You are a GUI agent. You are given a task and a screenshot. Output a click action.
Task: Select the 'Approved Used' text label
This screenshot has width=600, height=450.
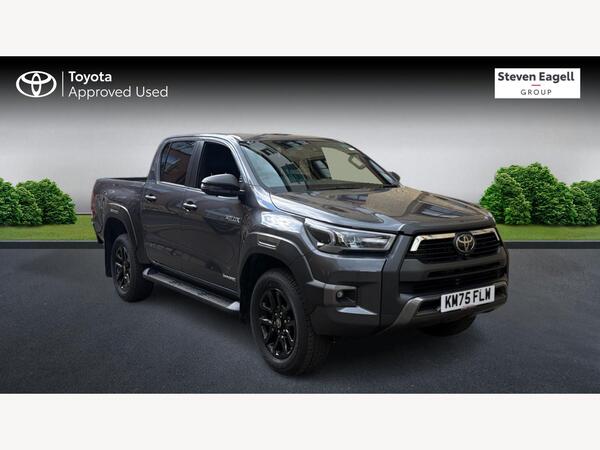pyautogui.click(x=118, y=92)
